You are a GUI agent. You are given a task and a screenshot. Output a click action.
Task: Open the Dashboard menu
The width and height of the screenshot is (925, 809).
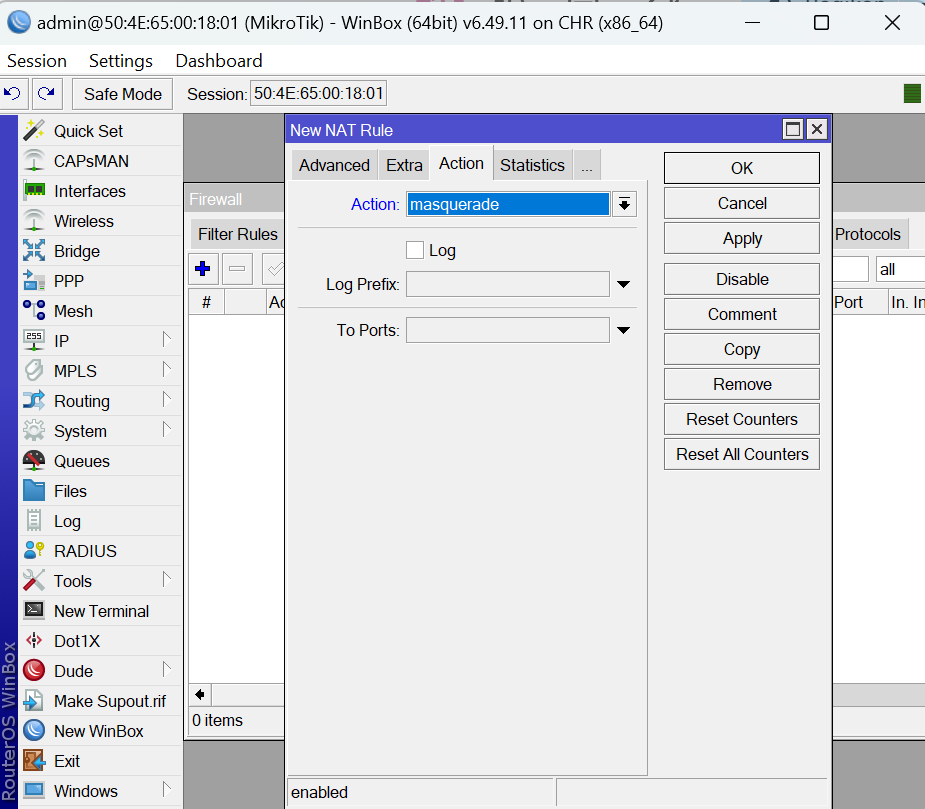click(x=219, y=61)
